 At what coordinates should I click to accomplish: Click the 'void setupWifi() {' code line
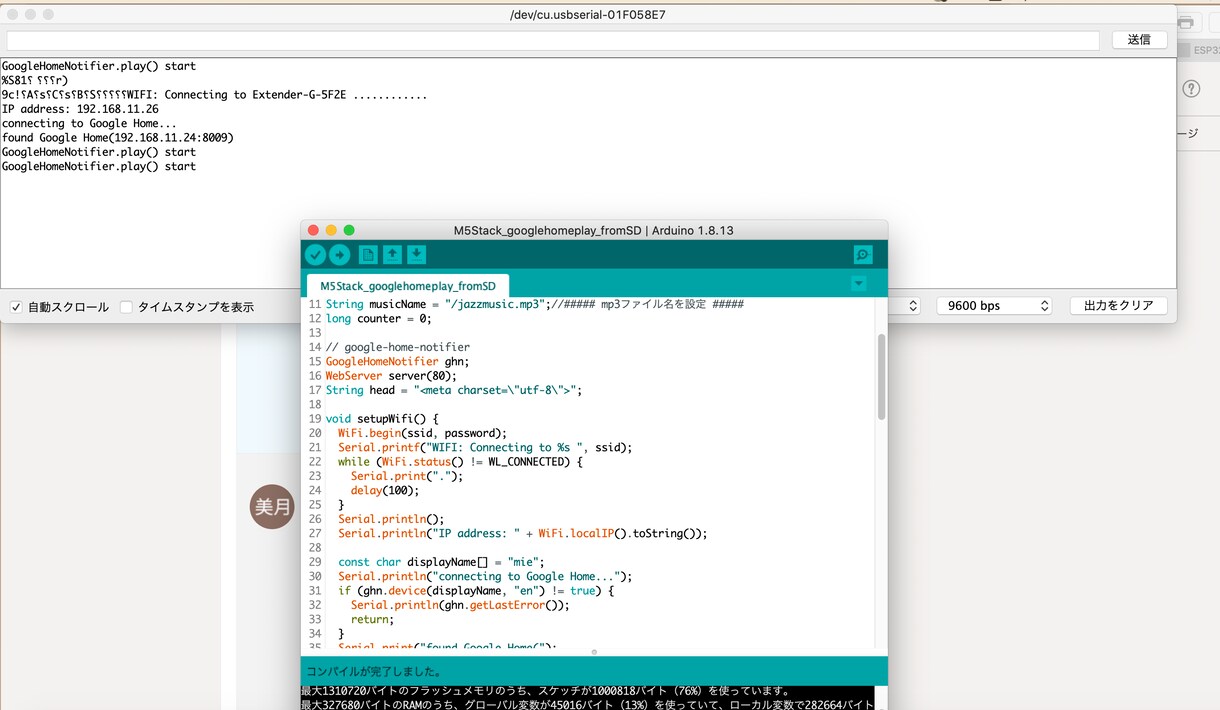pos(382,419)
